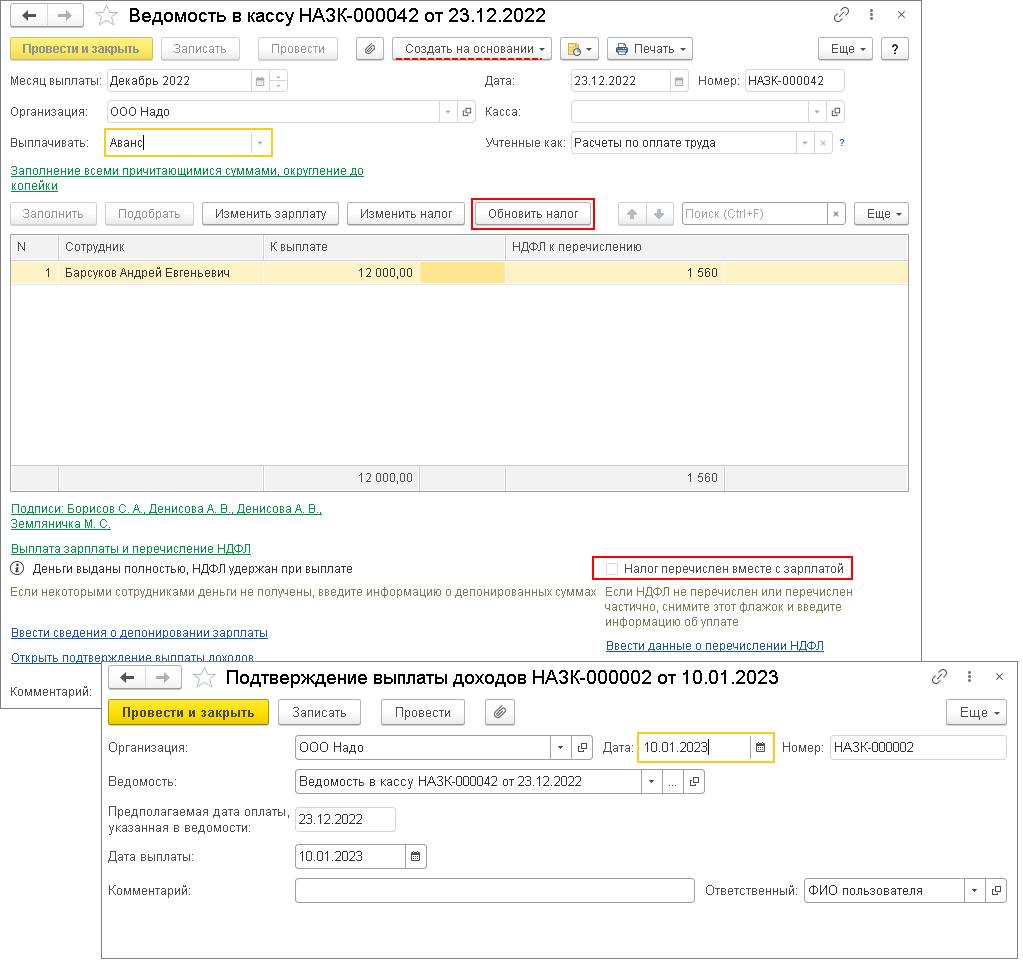The height and width of the screenshot is (960, 1023).
Task: Open Касса record button
Action: [x=836, y=112]
